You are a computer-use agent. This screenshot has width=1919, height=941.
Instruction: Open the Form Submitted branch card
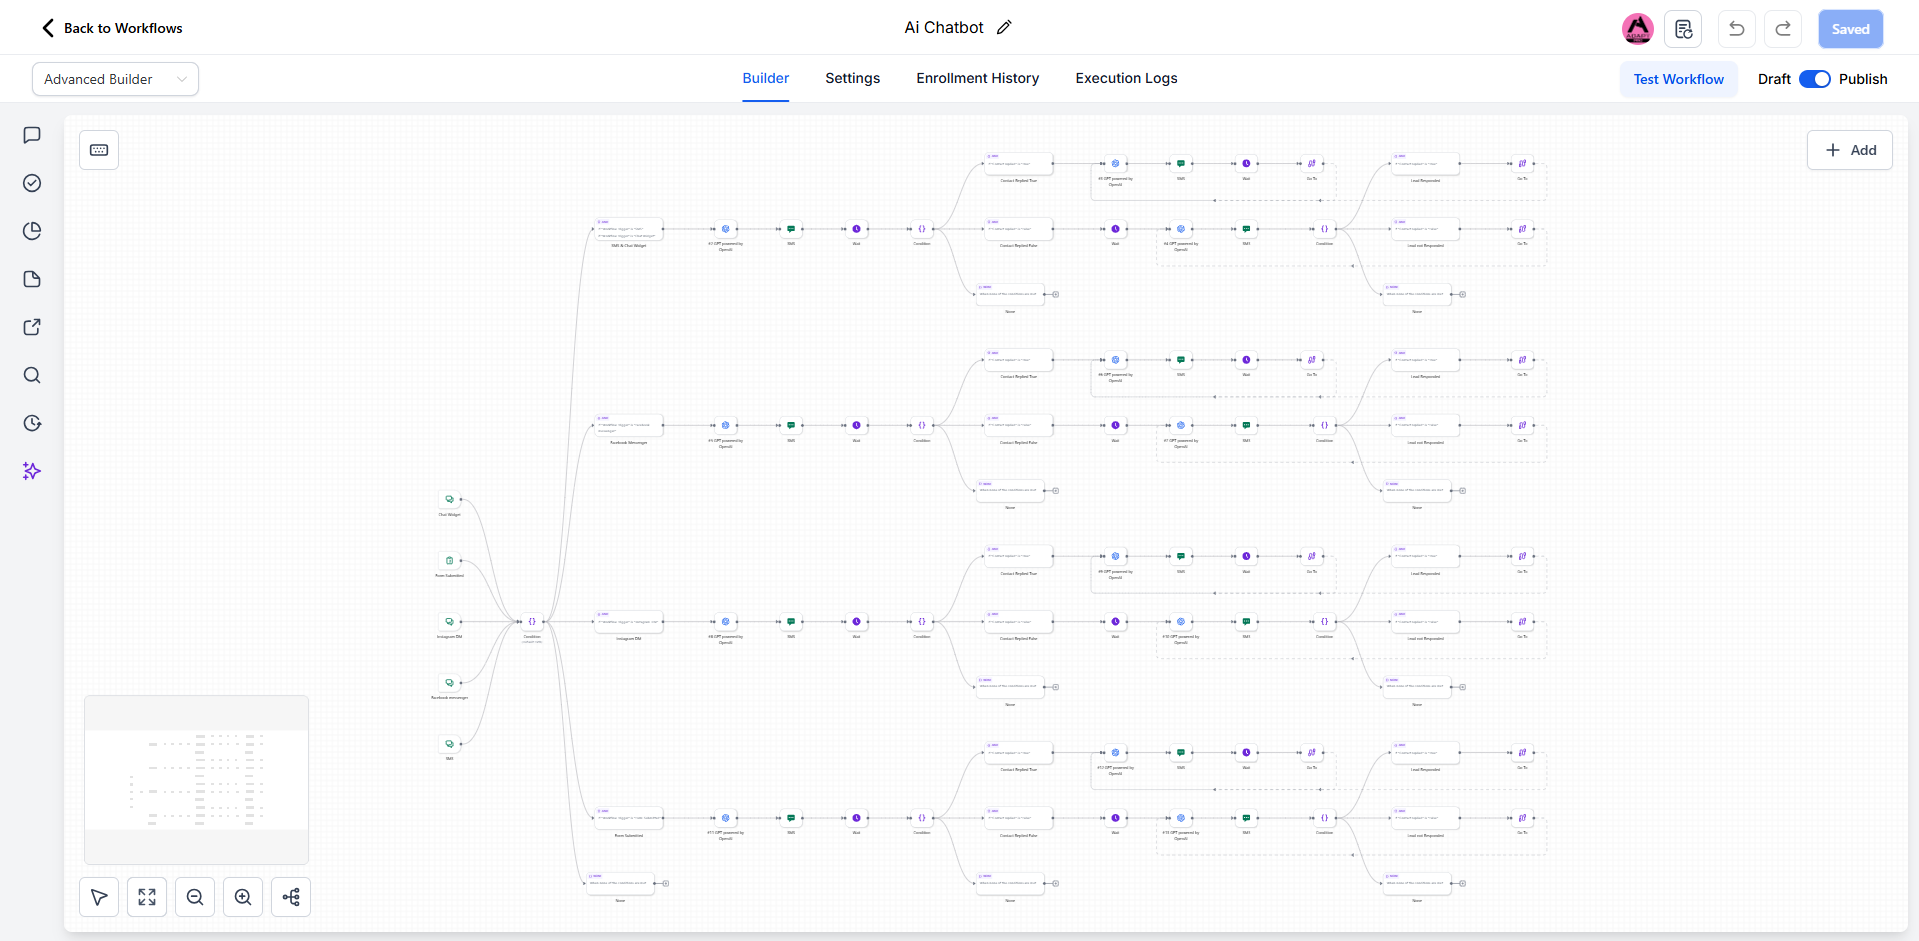[x=629, y=818]
